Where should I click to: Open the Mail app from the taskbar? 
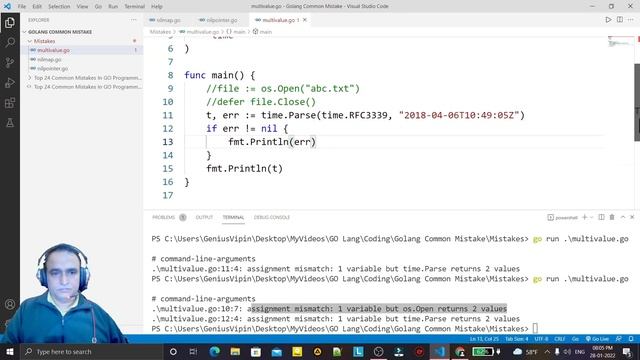point(276,351)
